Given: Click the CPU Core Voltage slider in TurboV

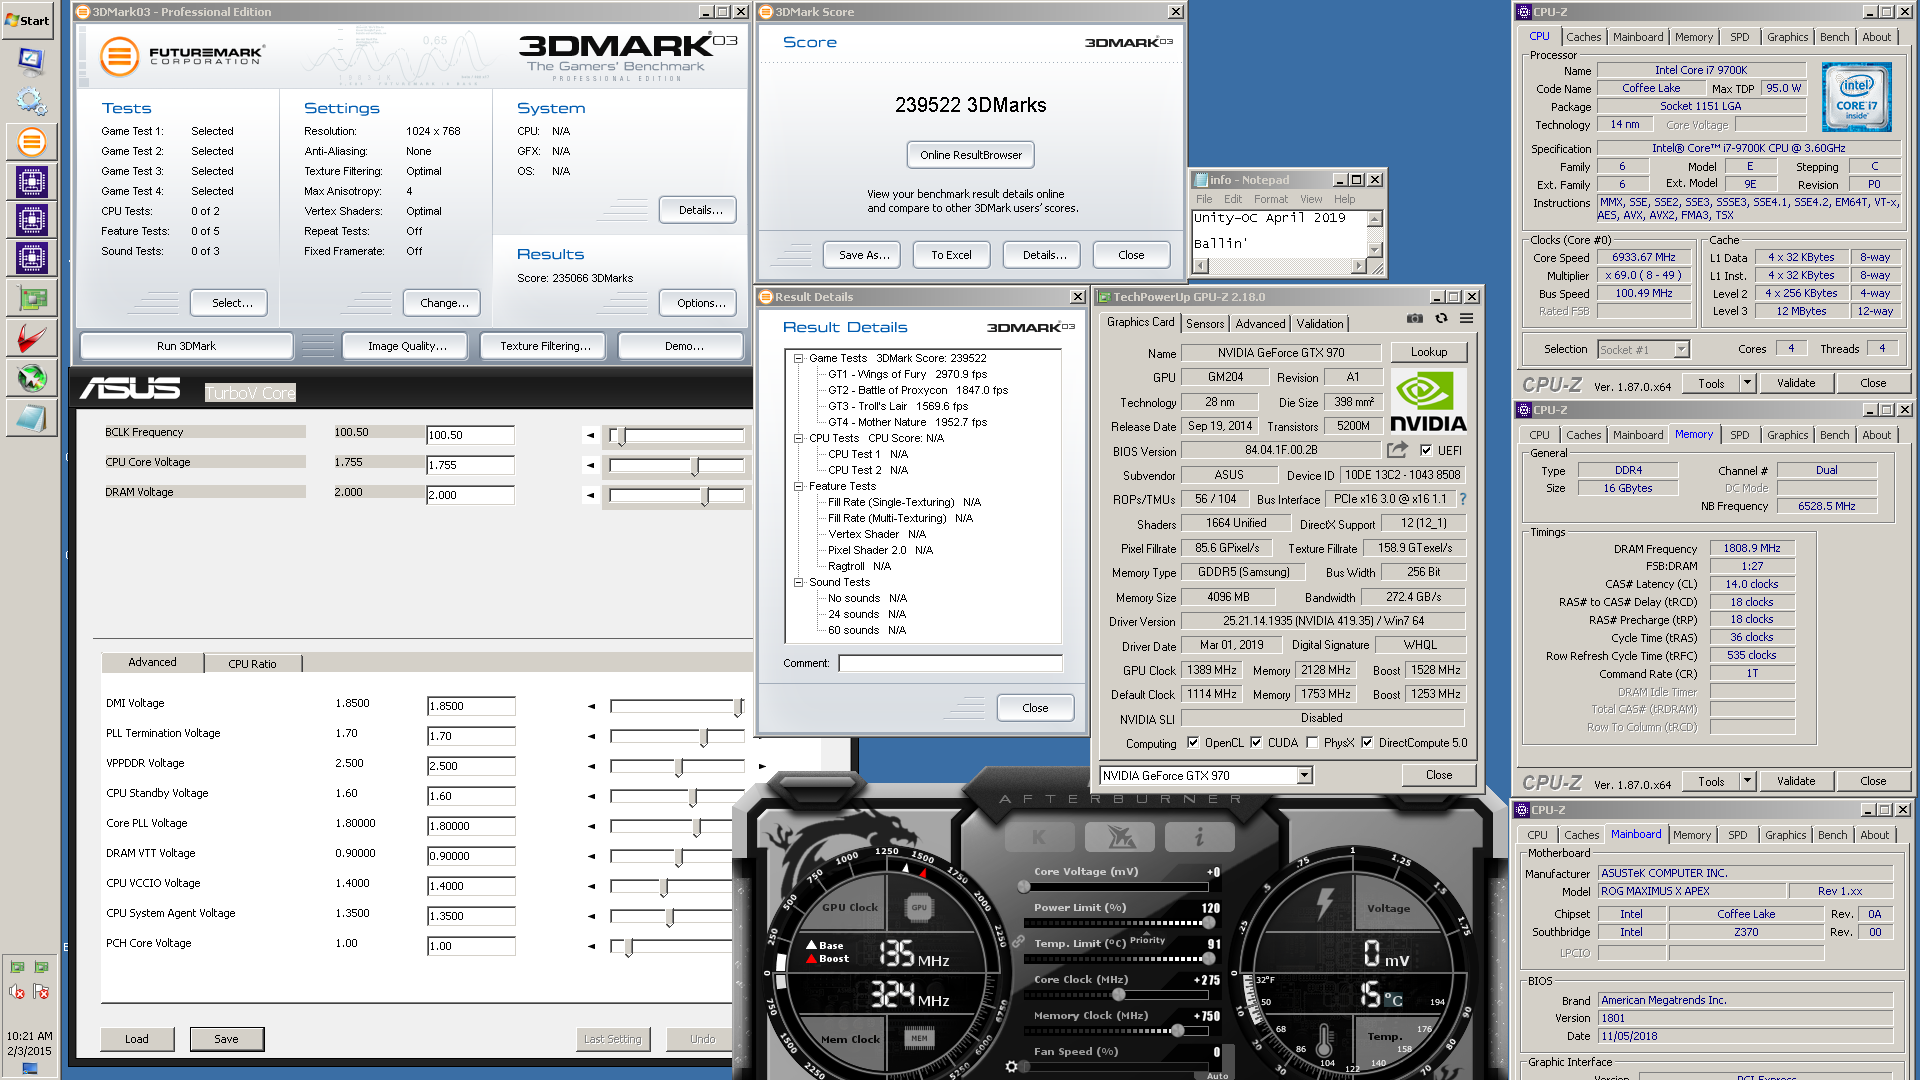Looking at the screenshot, I should [677, 466].
